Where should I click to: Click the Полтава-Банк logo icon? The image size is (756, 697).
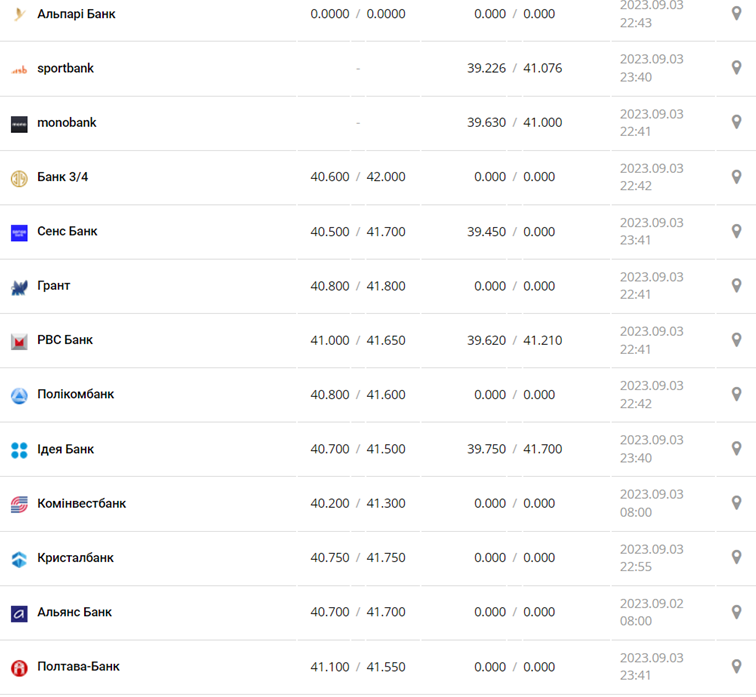[x=19, y=667]
